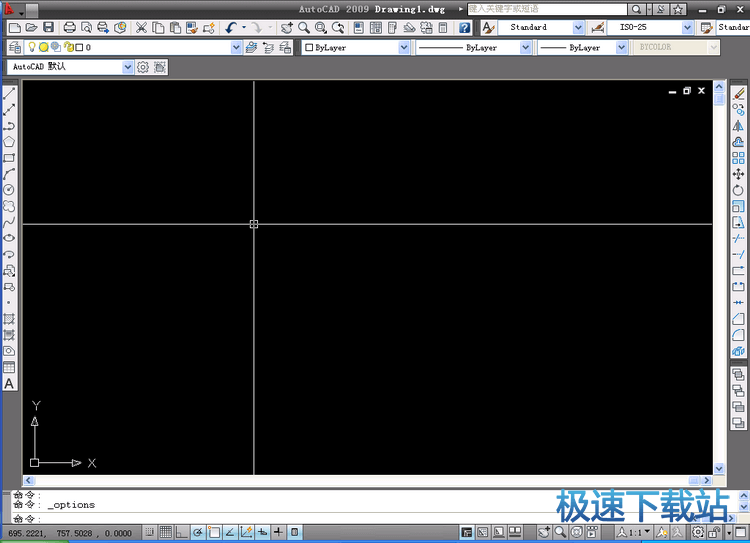750x543 pixels.
Task: Select the Fillet tool
Action: [x=739, y=335]
